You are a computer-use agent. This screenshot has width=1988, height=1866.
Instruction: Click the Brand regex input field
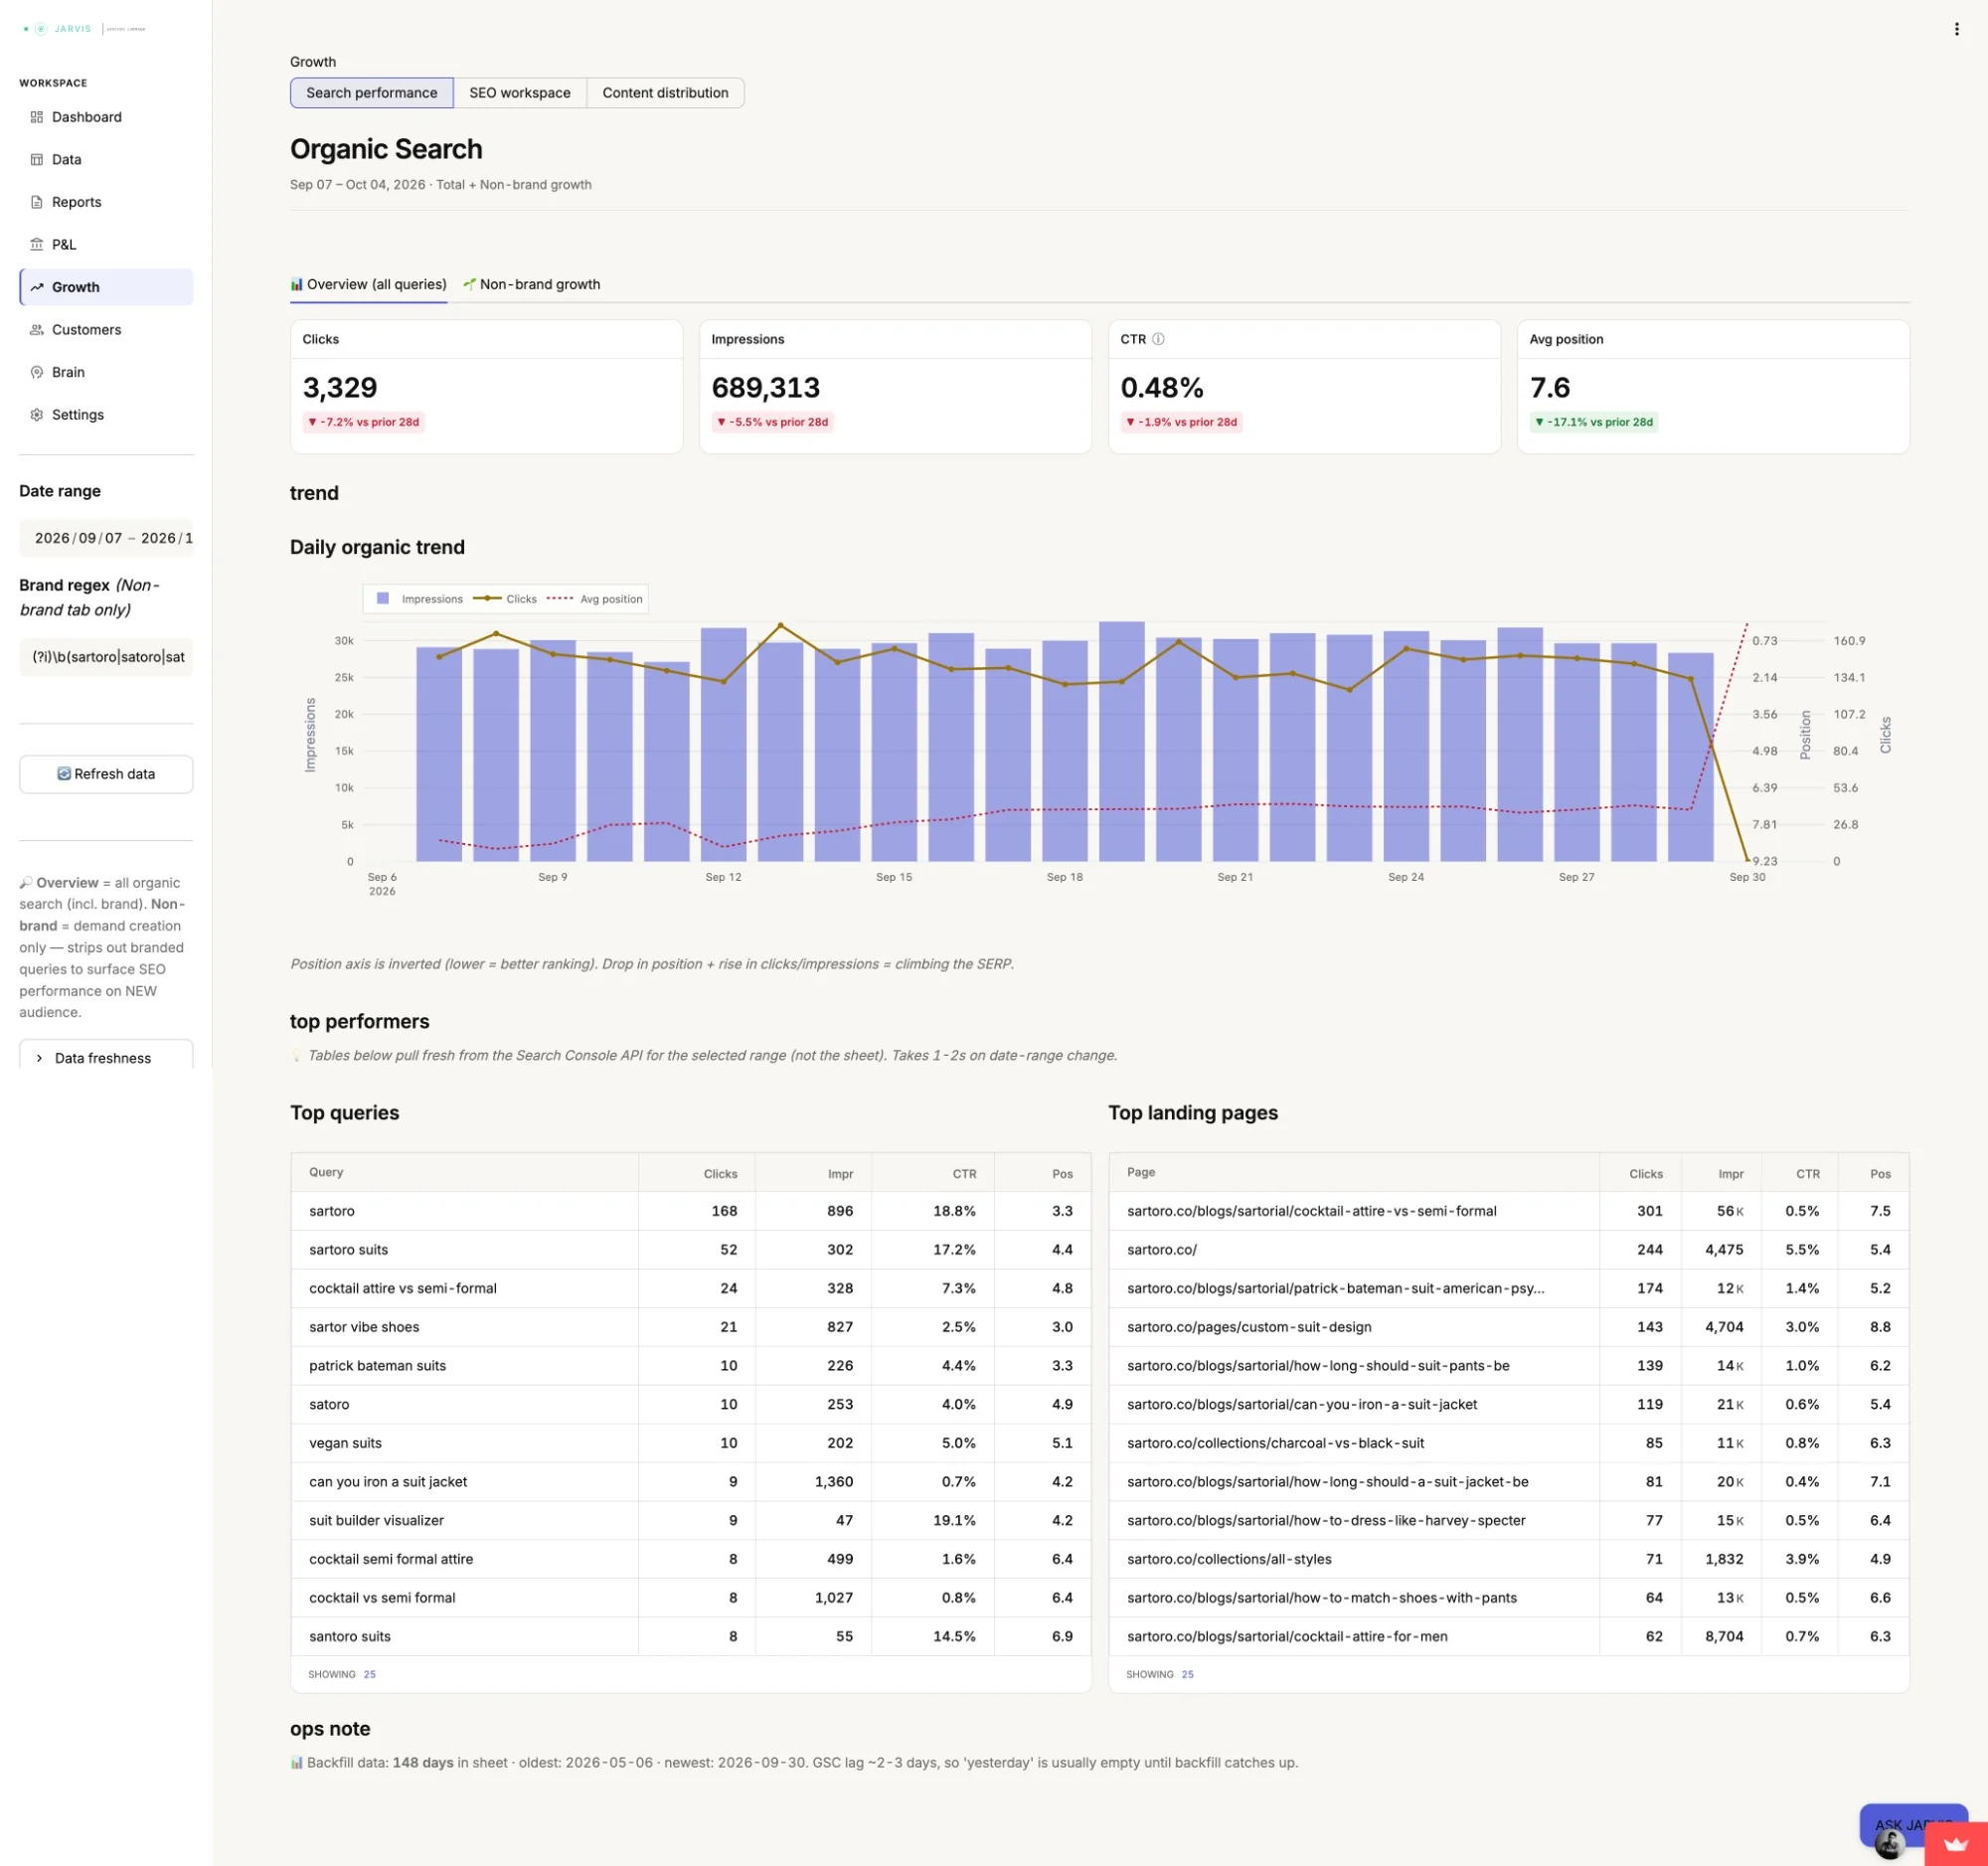pyautogui.click(x=106, y=657)
